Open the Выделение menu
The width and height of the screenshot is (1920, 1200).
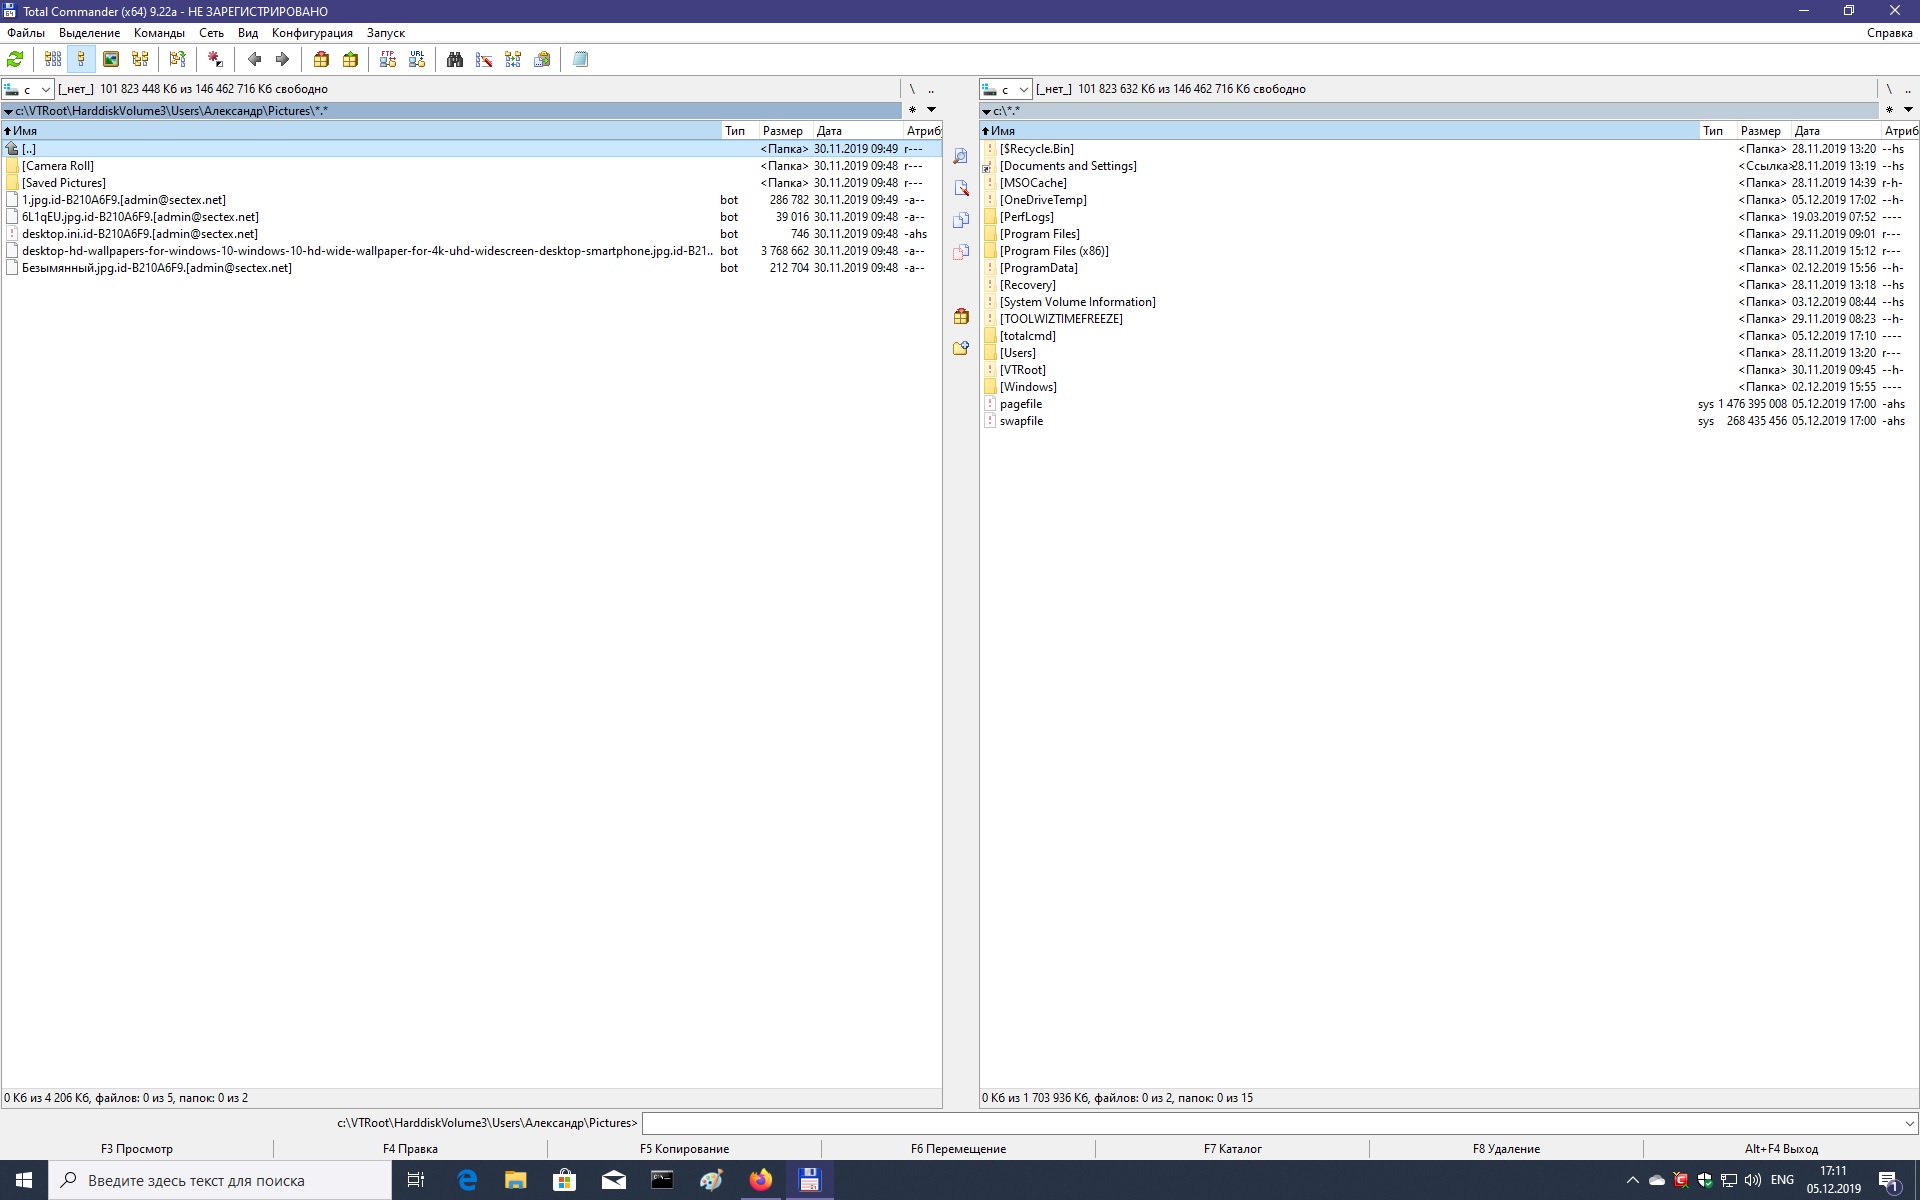tap(89, 33)
